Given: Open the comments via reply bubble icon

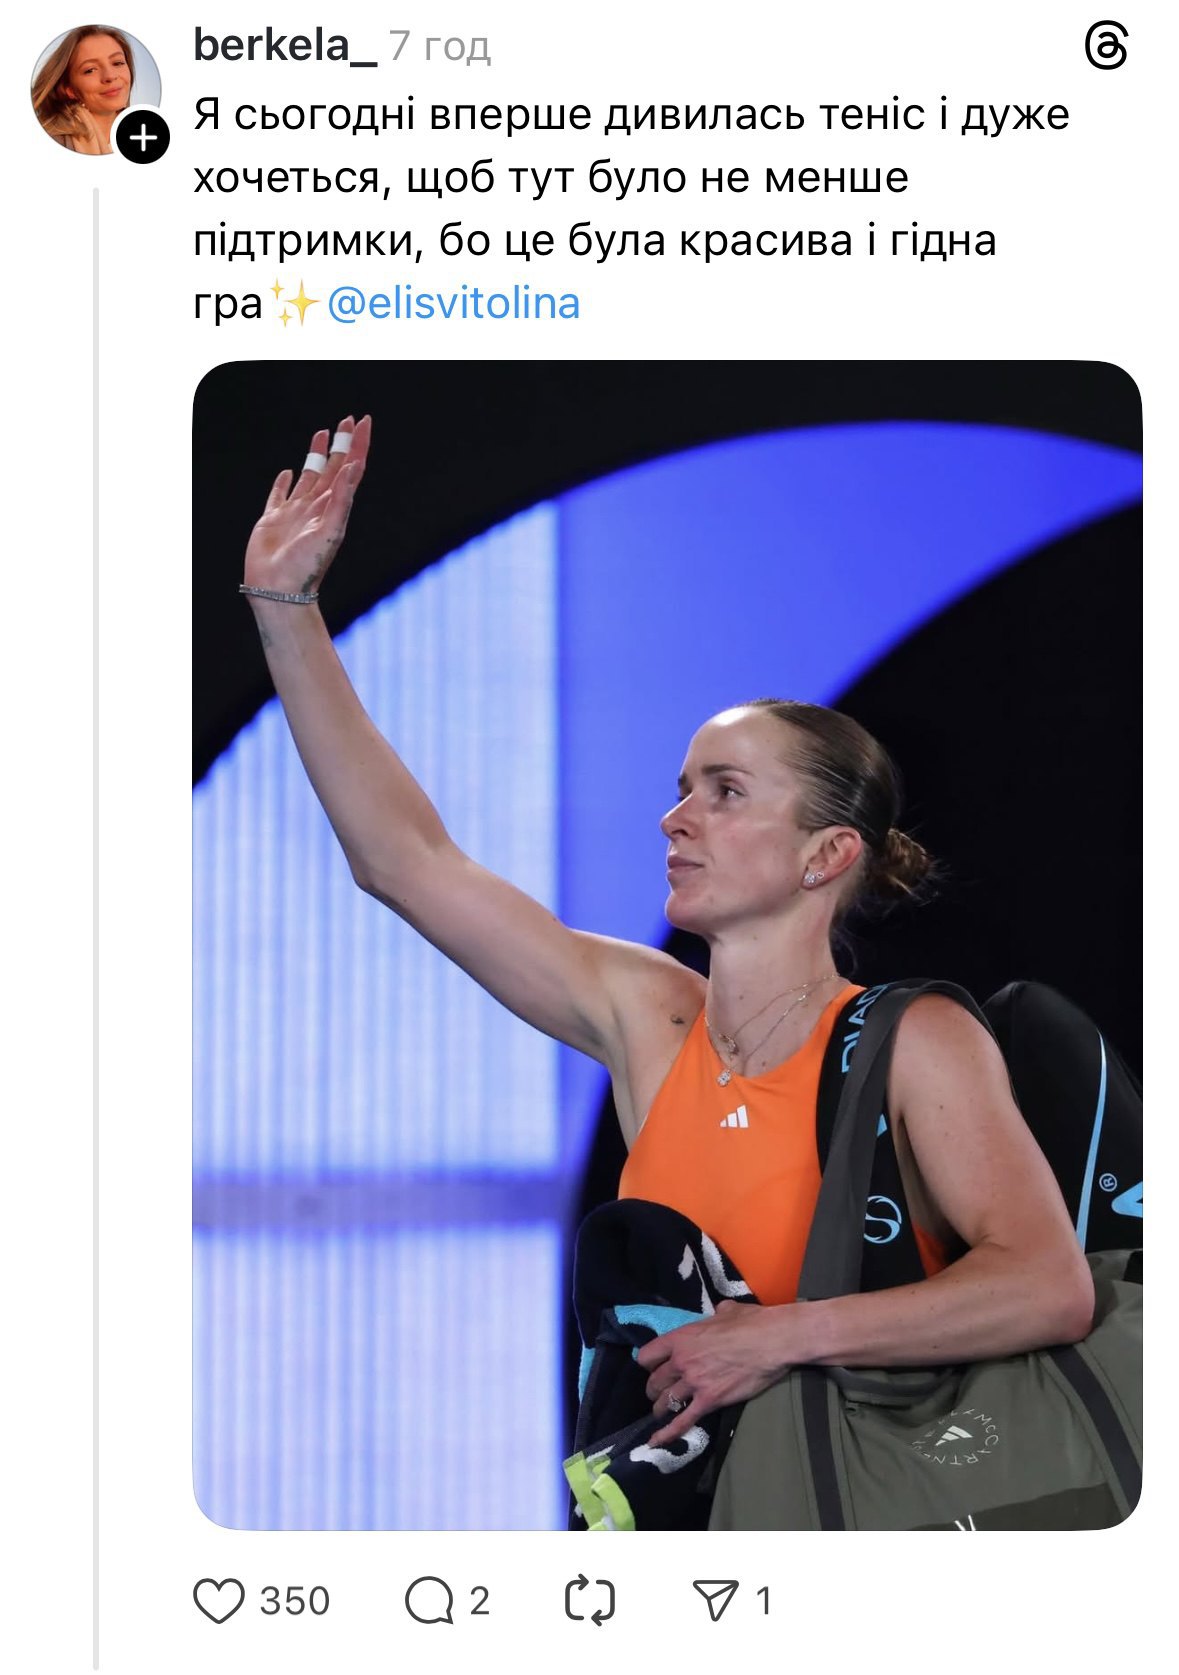Looking at the screenshot, I should (429, 1600).
